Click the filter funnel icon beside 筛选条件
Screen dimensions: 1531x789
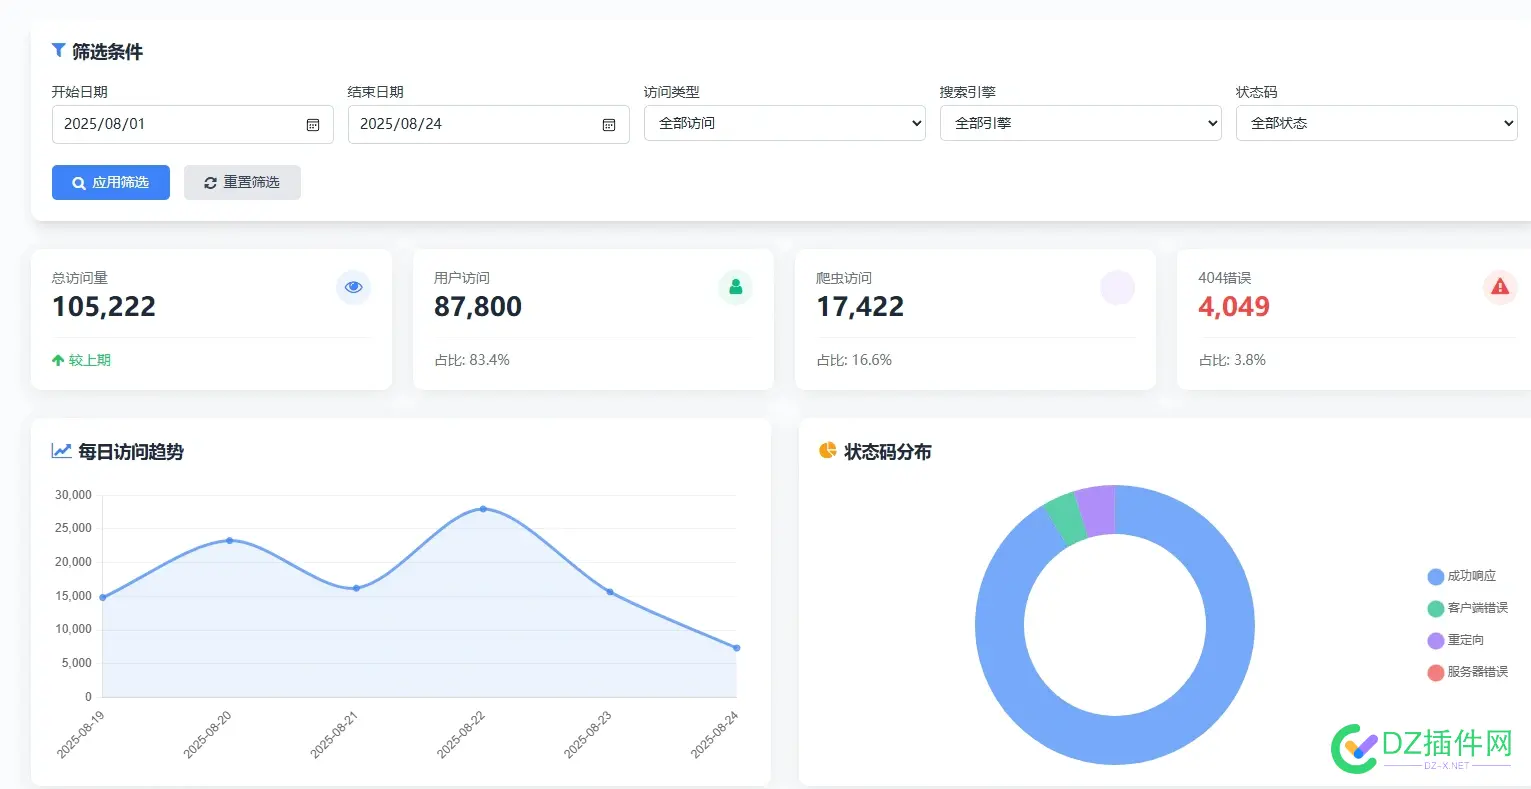[58, 49]
